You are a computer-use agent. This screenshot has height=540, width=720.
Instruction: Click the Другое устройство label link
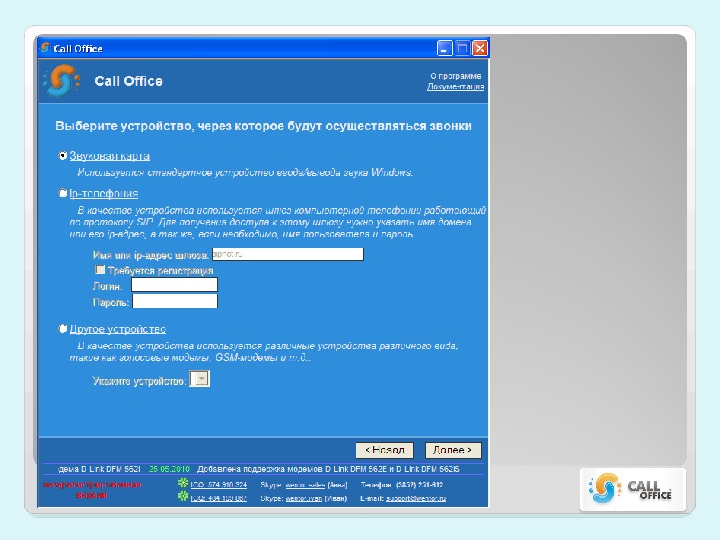tap(118, 329)
